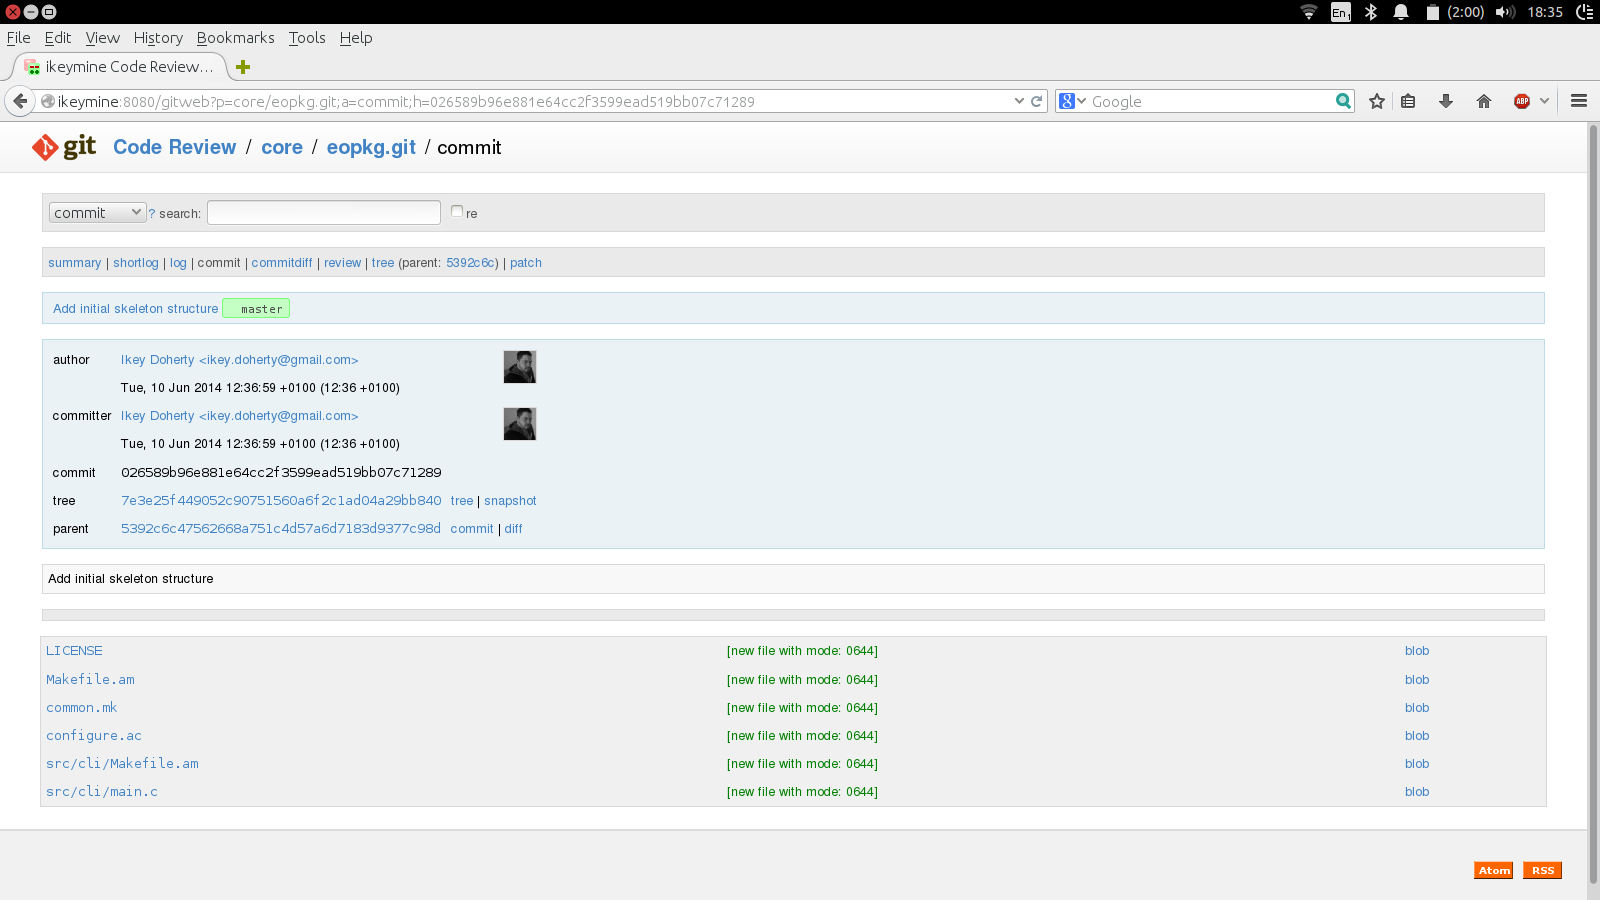Open the Firefox hamburger menu
Viewport: 1600px width, 900px height.
coord(1579,101)
